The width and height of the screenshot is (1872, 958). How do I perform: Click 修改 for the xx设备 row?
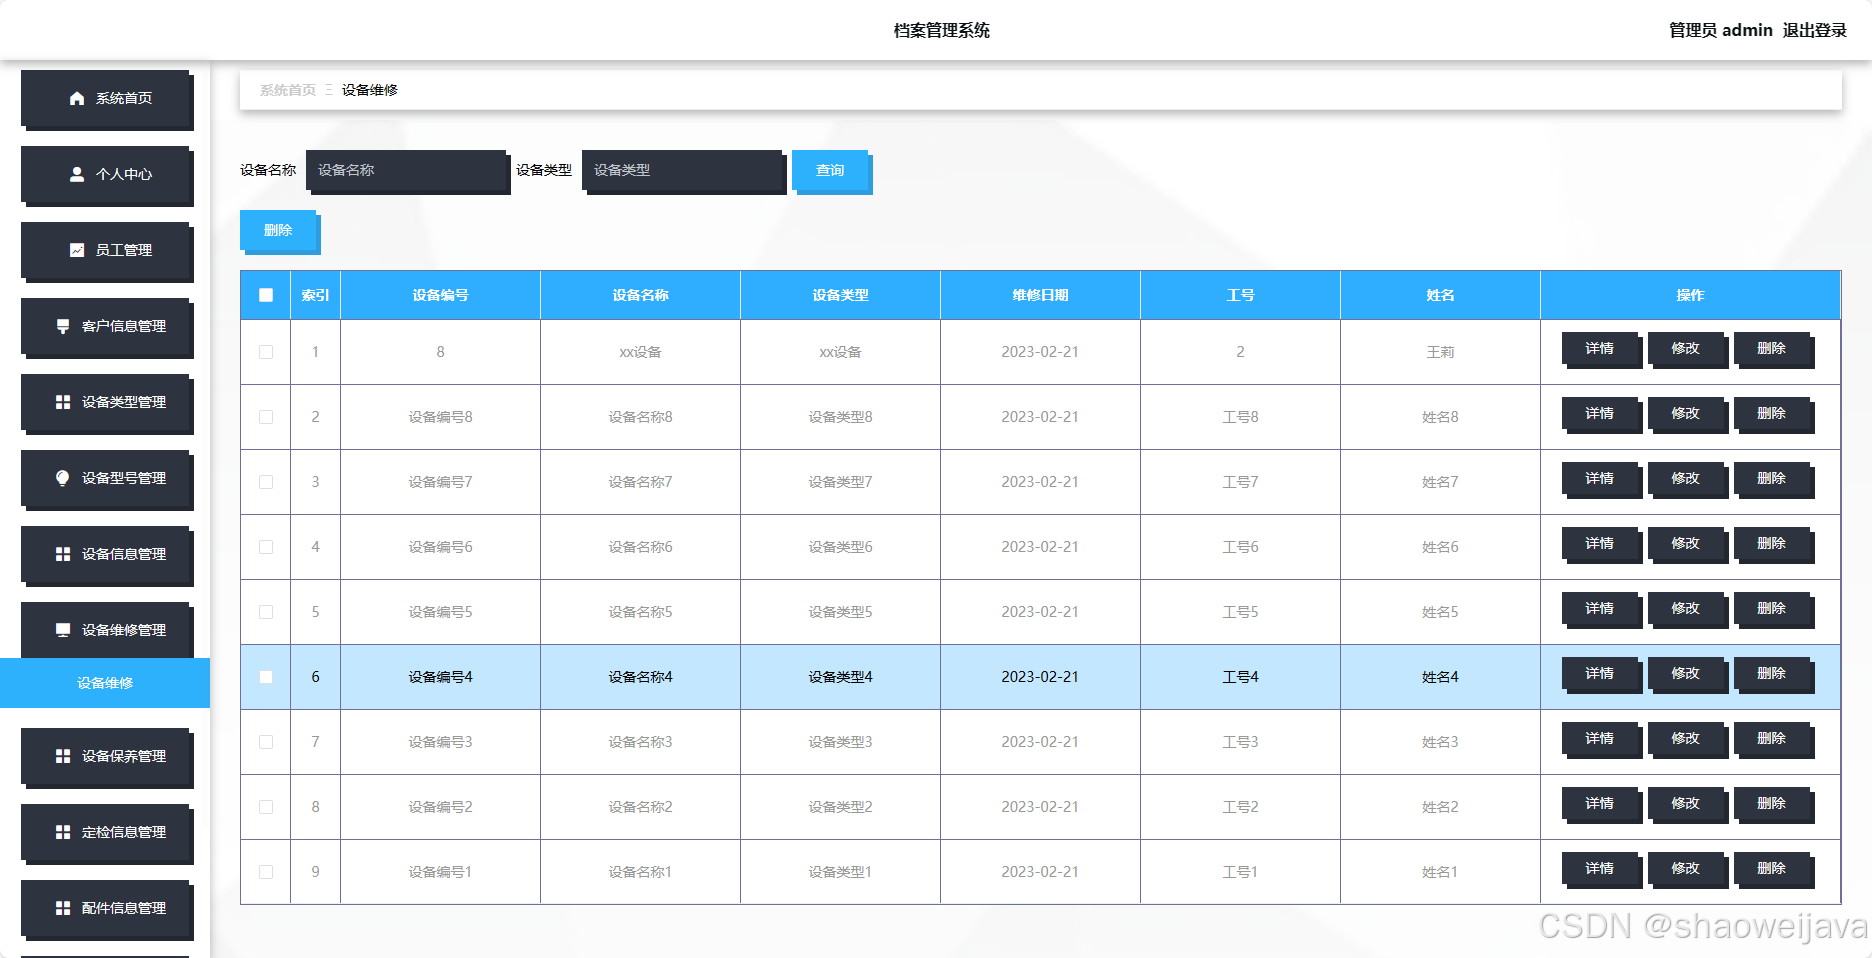pos(1686,349)
